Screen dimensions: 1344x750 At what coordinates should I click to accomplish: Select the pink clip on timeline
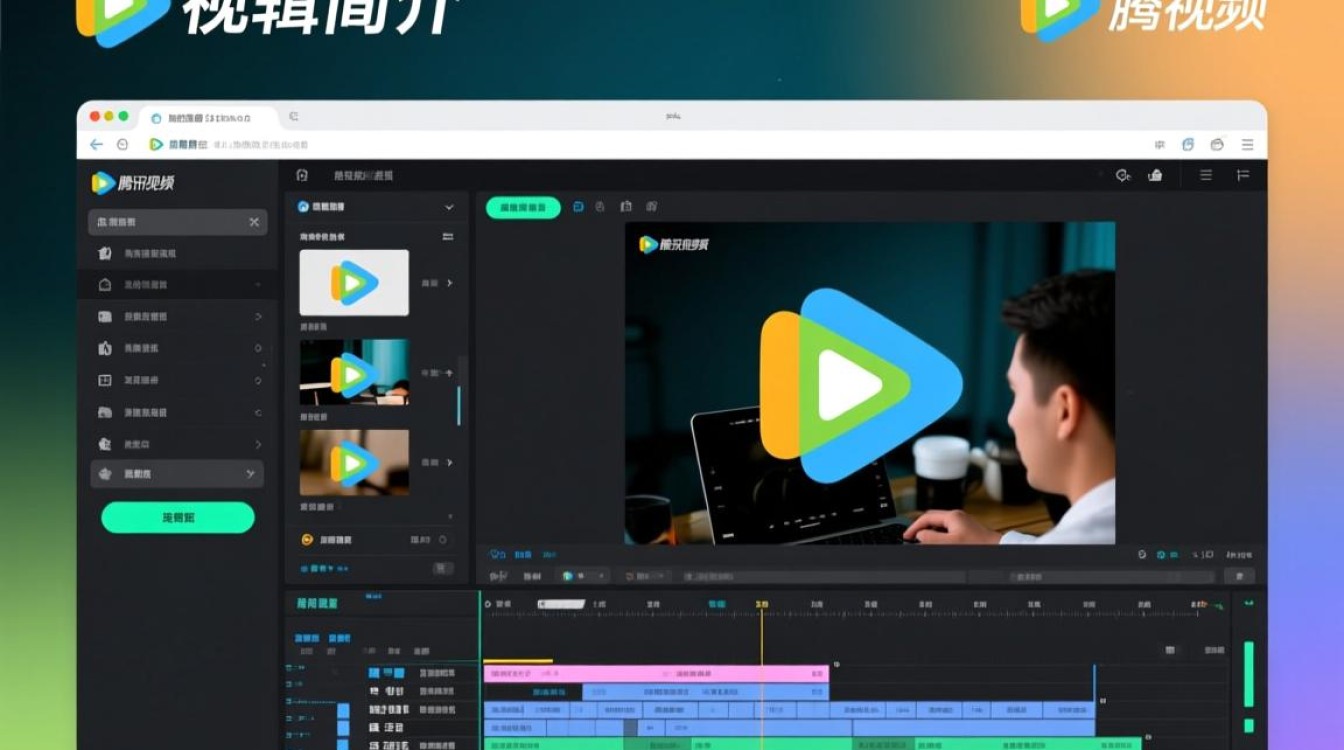tap(656, 674)
